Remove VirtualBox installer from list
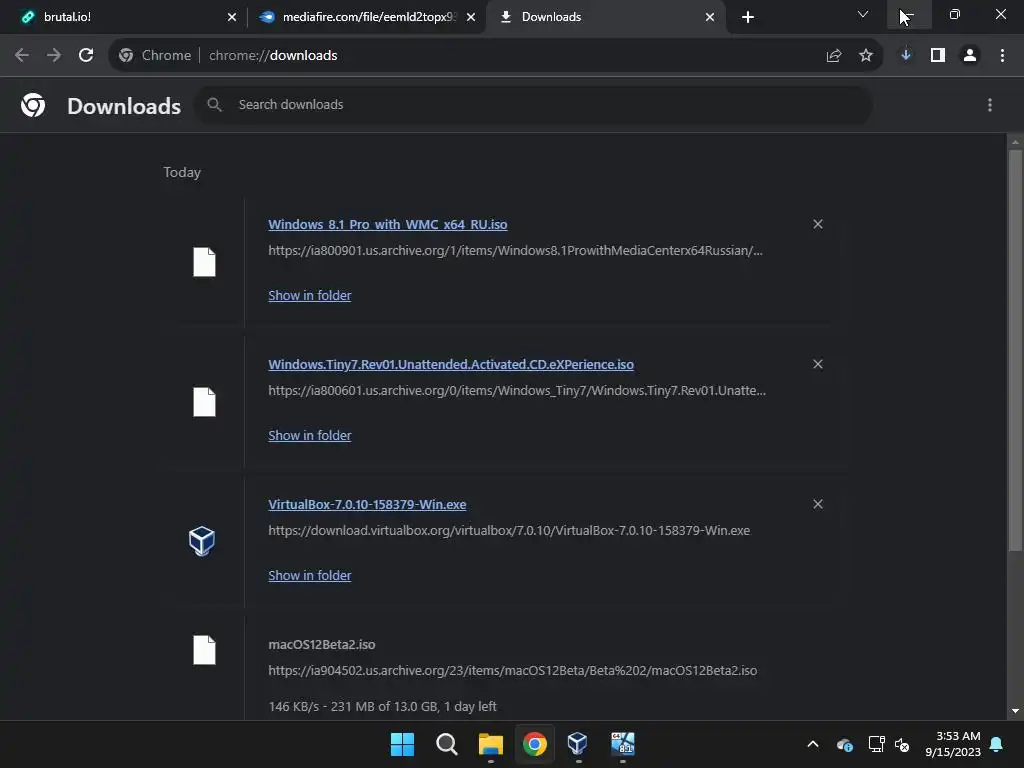Viewport: 1024px width, 768px height. 818,504
